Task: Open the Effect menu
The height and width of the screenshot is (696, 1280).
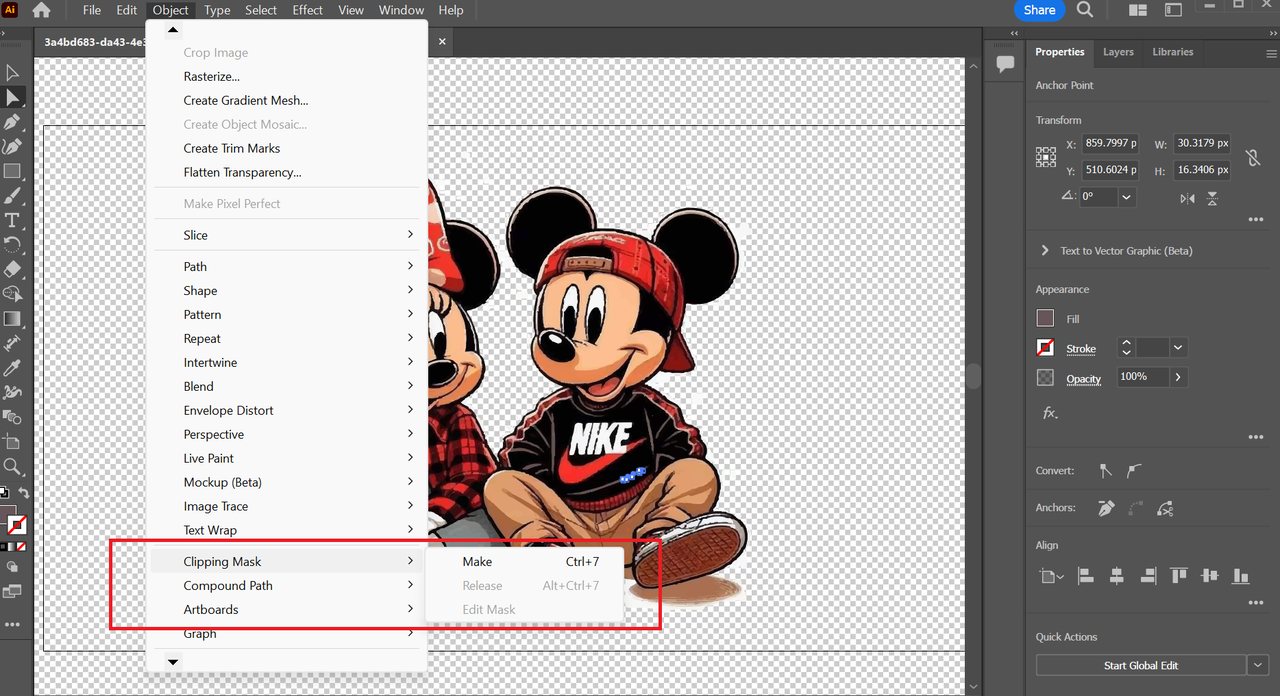Action: coord(308,10)
